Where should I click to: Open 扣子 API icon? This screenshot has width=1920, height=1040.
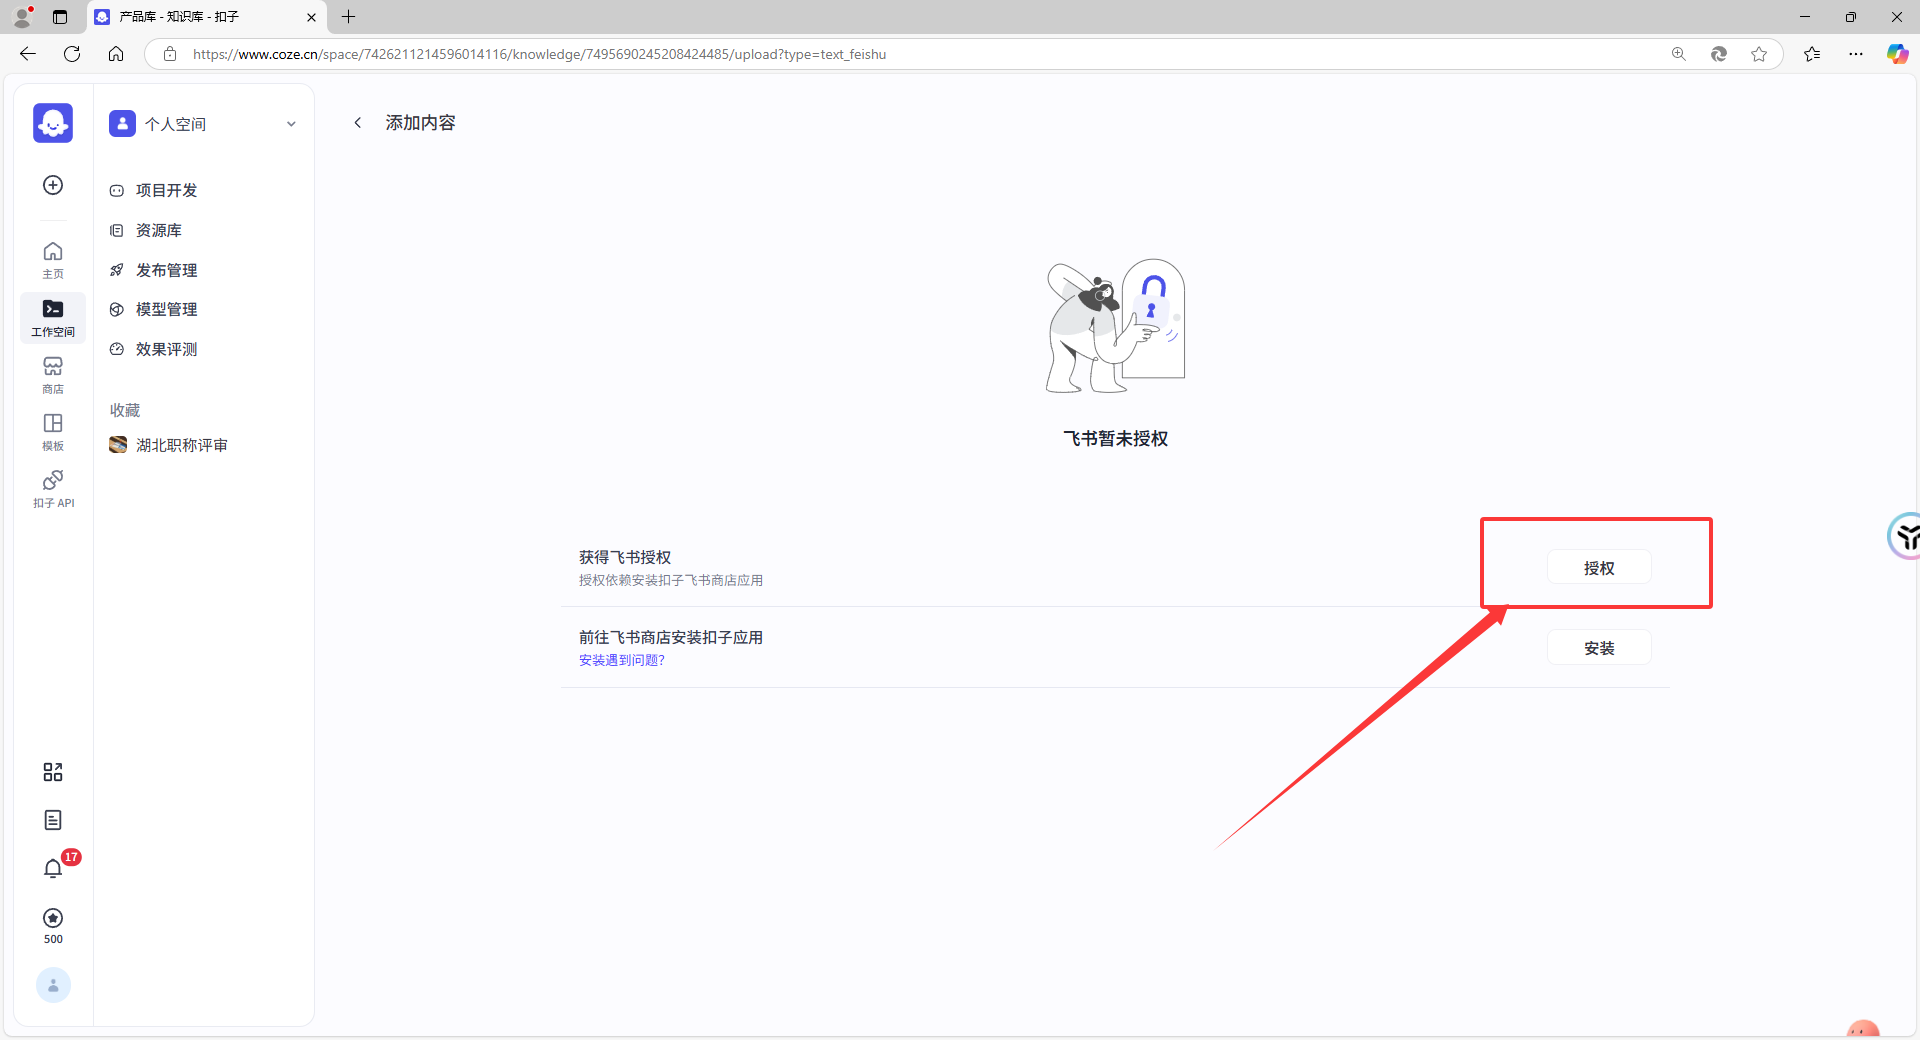53,489
